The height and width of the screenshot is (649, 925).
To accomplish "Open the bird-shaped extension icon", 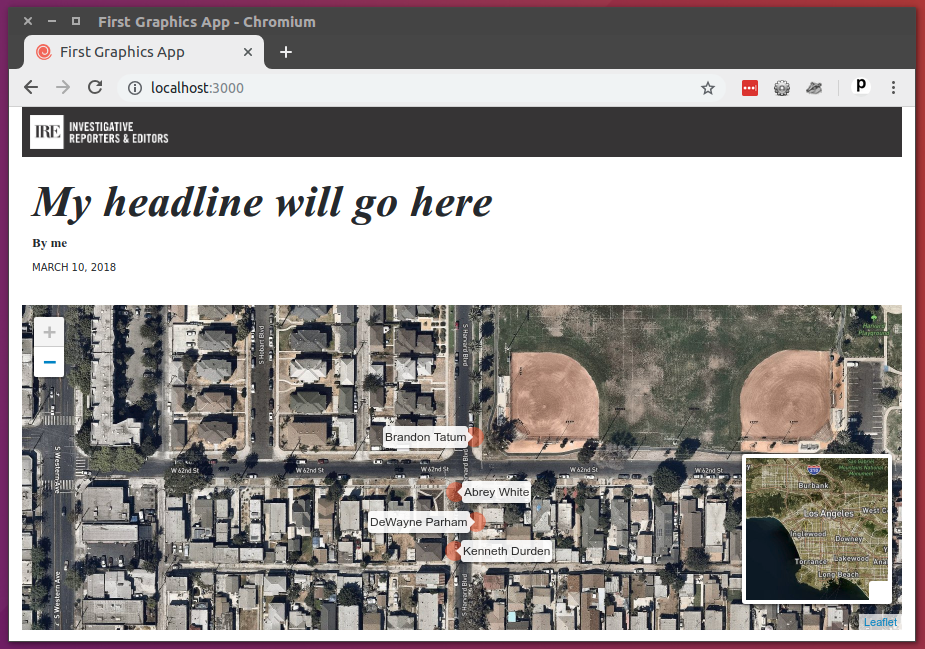I will point(814,88).
